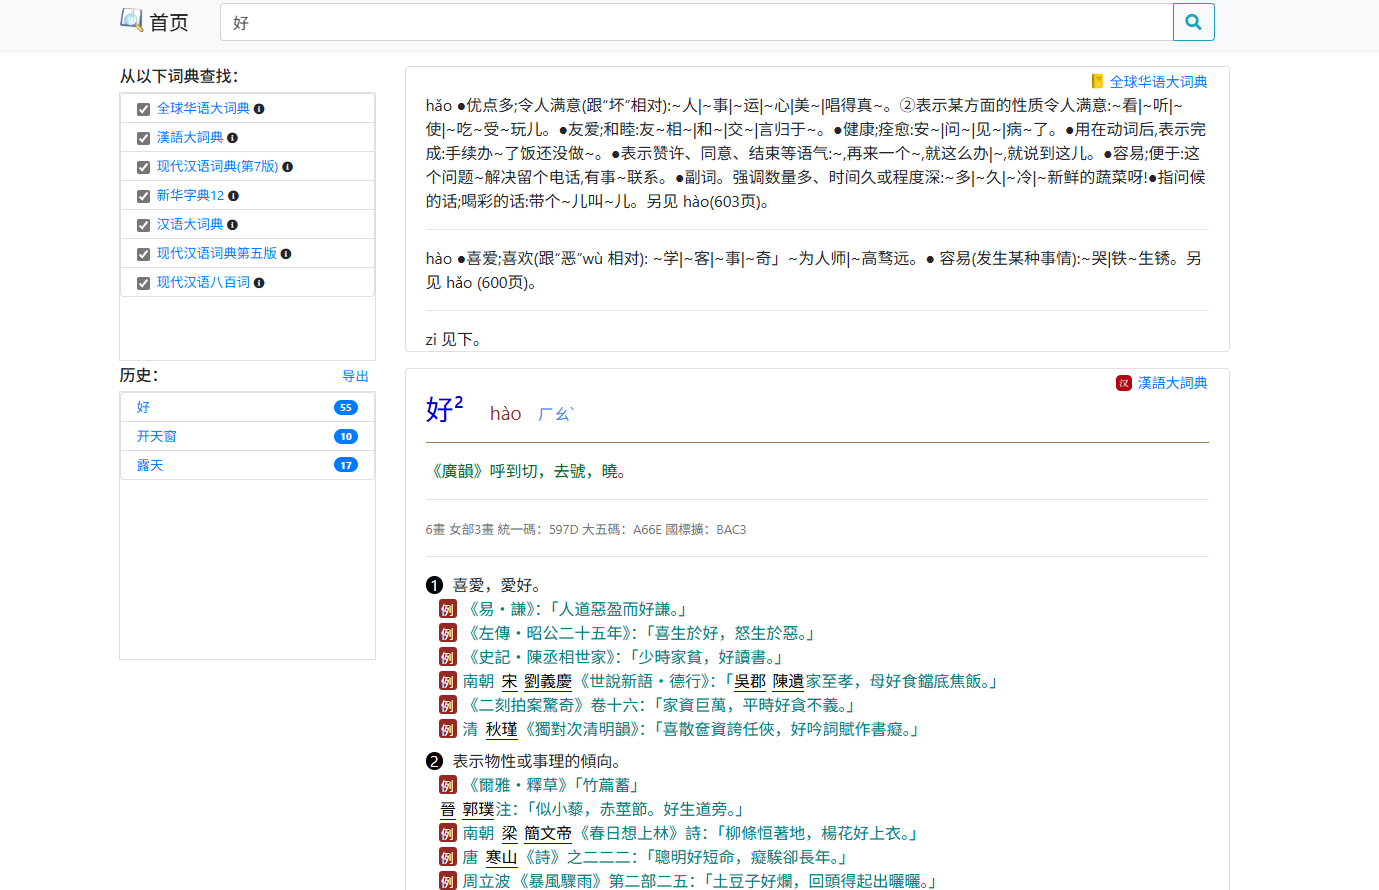Open the info icon next to 全球华语大词典
The image size is (1379, 890).
click(260, 108)
